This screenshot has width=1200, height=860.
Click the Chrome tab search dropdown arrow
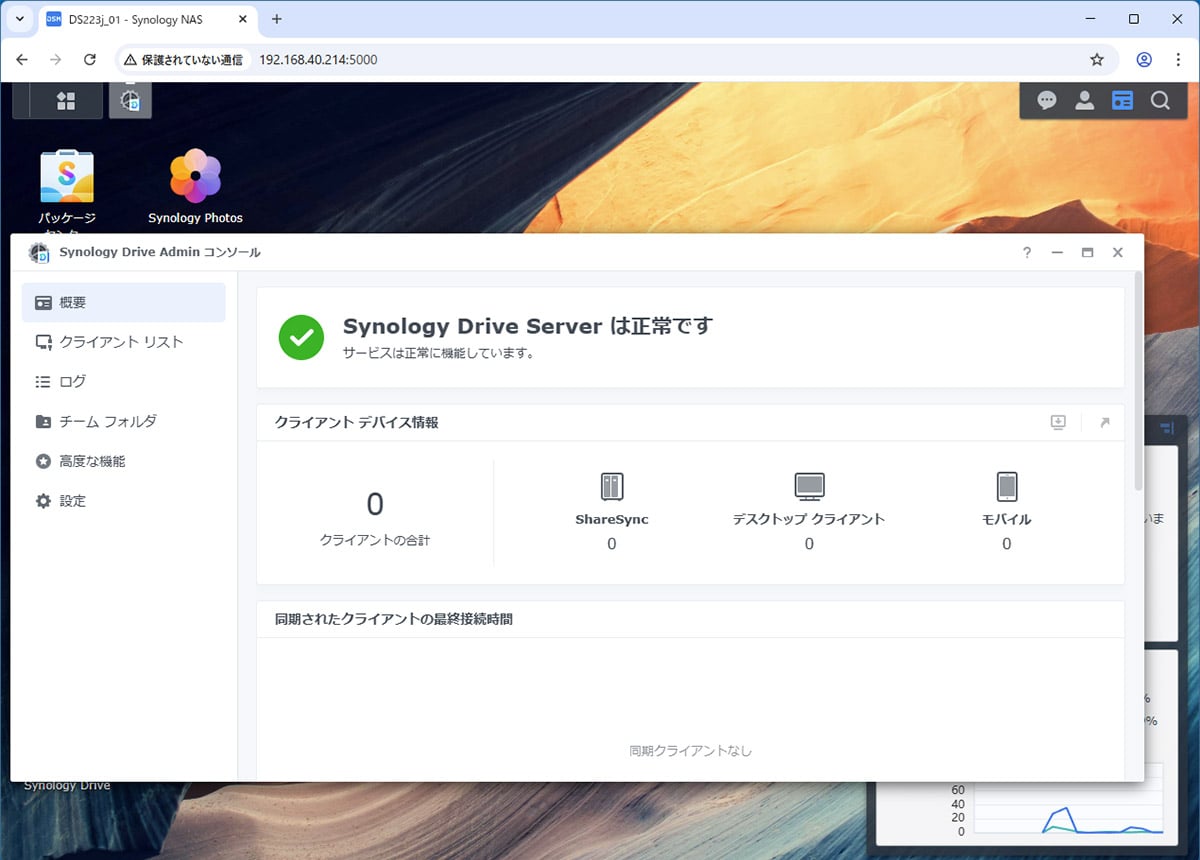click(x=19, y=19)
